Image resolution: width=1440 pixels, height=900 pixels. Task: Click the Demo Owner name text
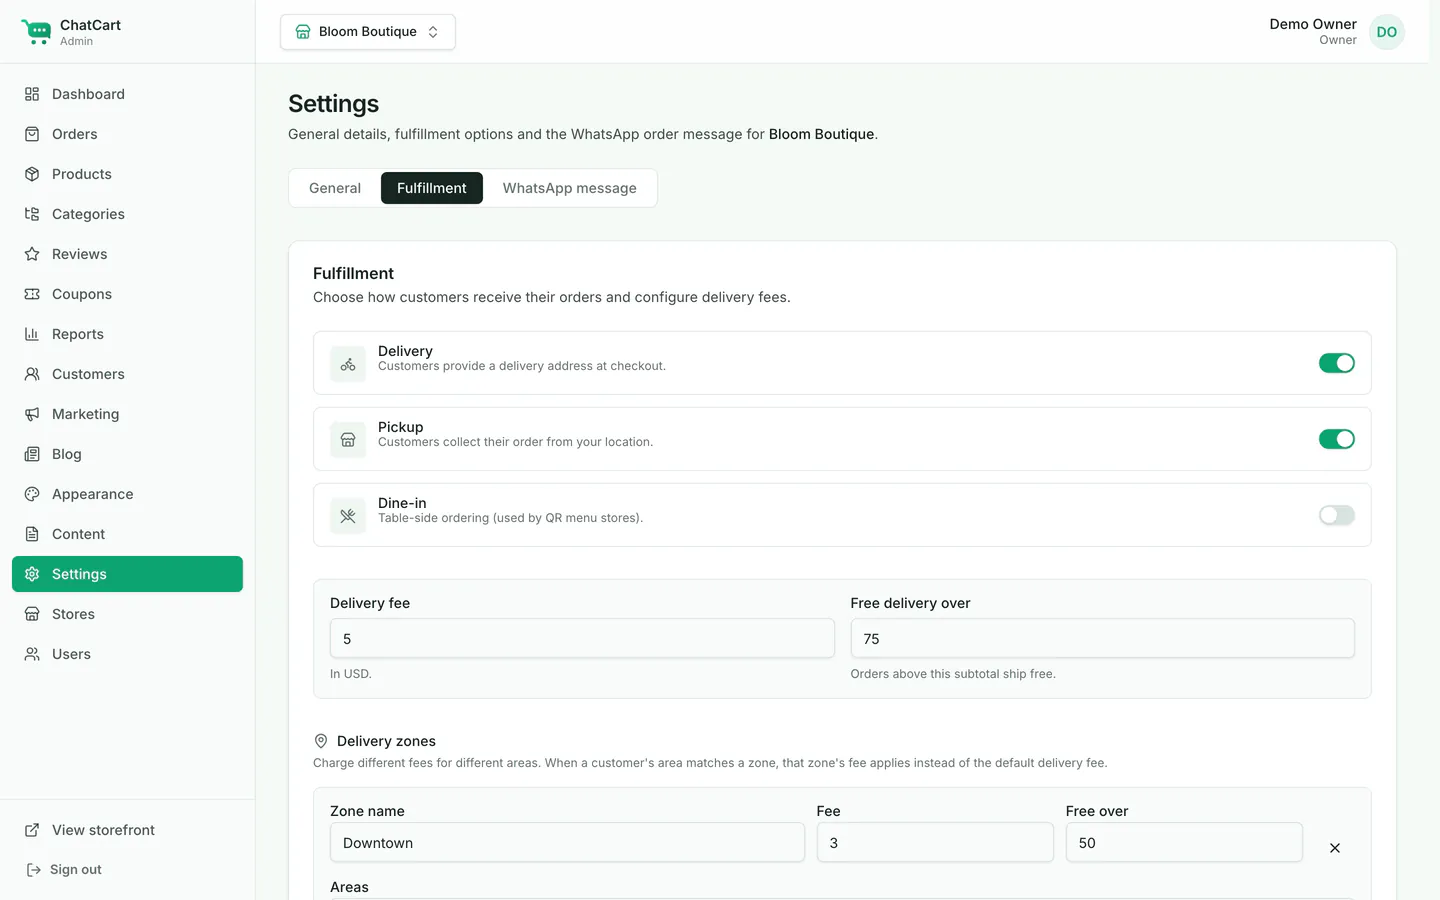pyautogui.click(x=1313, y=24)
